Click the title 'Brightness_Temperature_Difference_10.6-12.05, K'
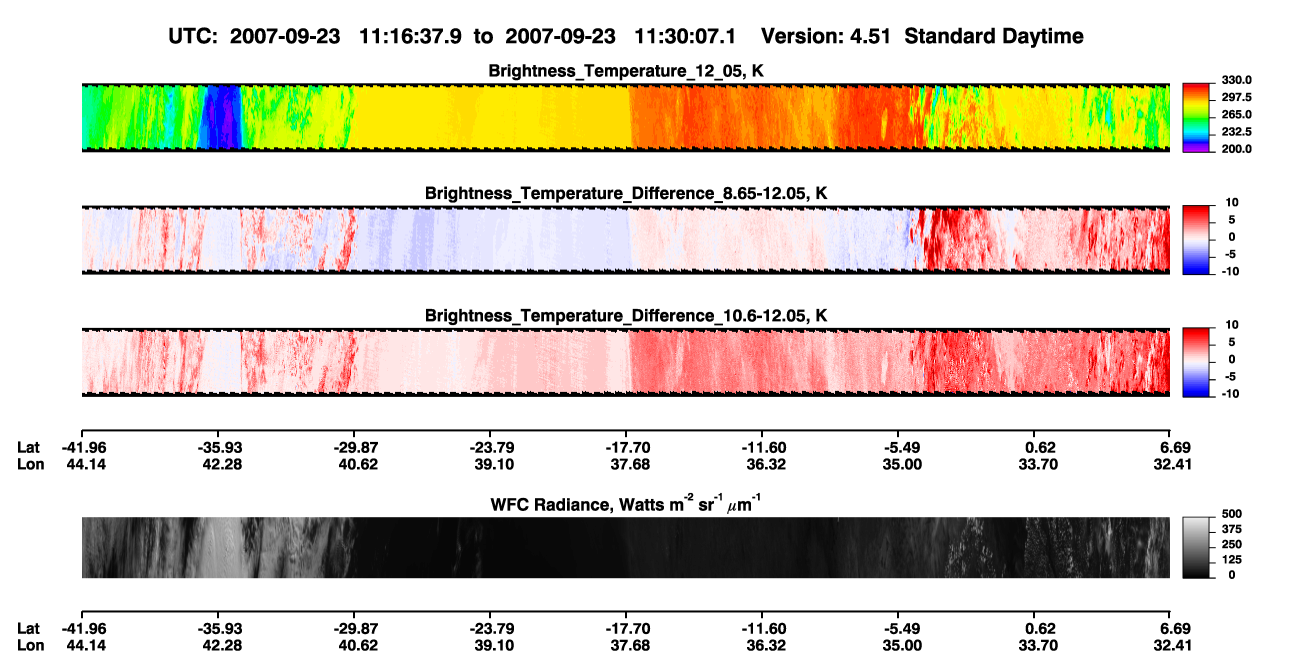Screen dimensions: 1300x667 [626, 315]
